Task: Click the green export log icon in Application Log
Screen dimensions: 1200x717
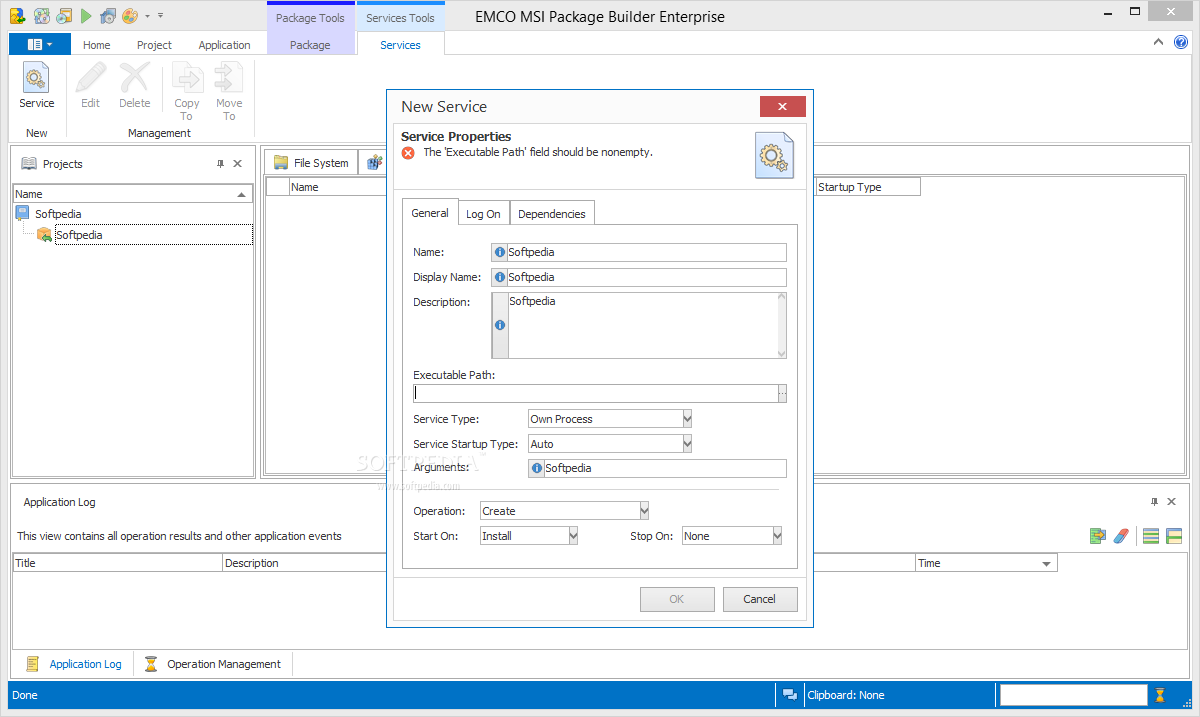Action: (x=1098, y=536)
